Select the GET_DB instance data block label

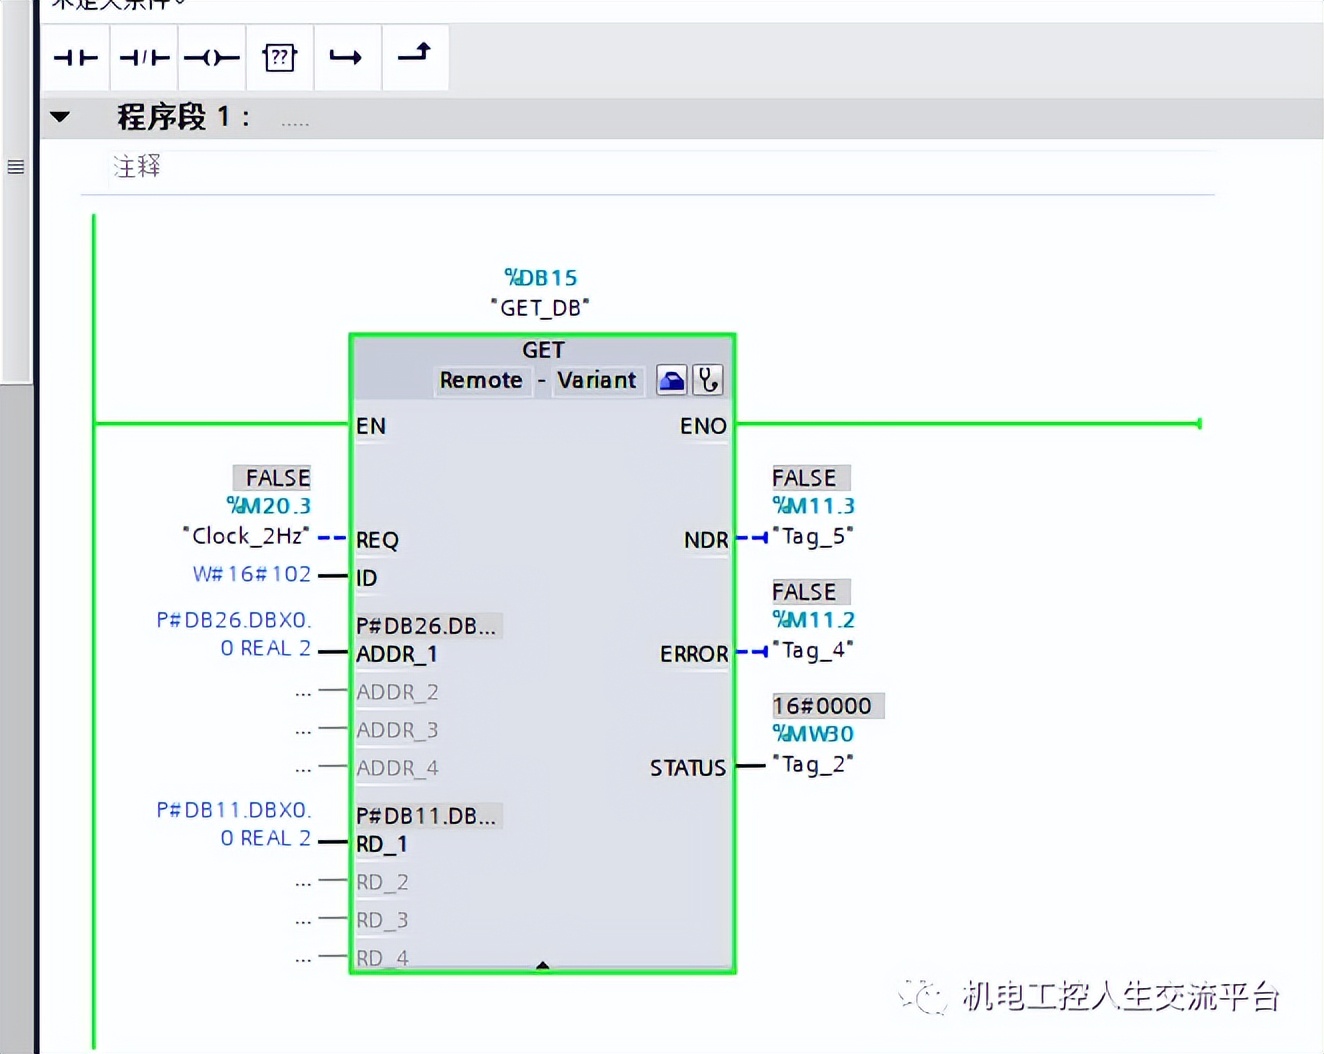point(541,307)
